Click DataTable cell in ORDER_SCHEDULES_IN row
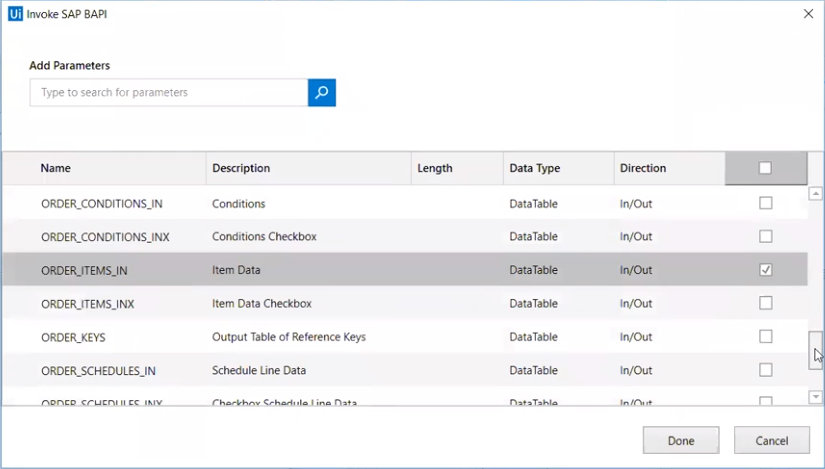This screenshot has height=469, width=825. coord(533,370)
